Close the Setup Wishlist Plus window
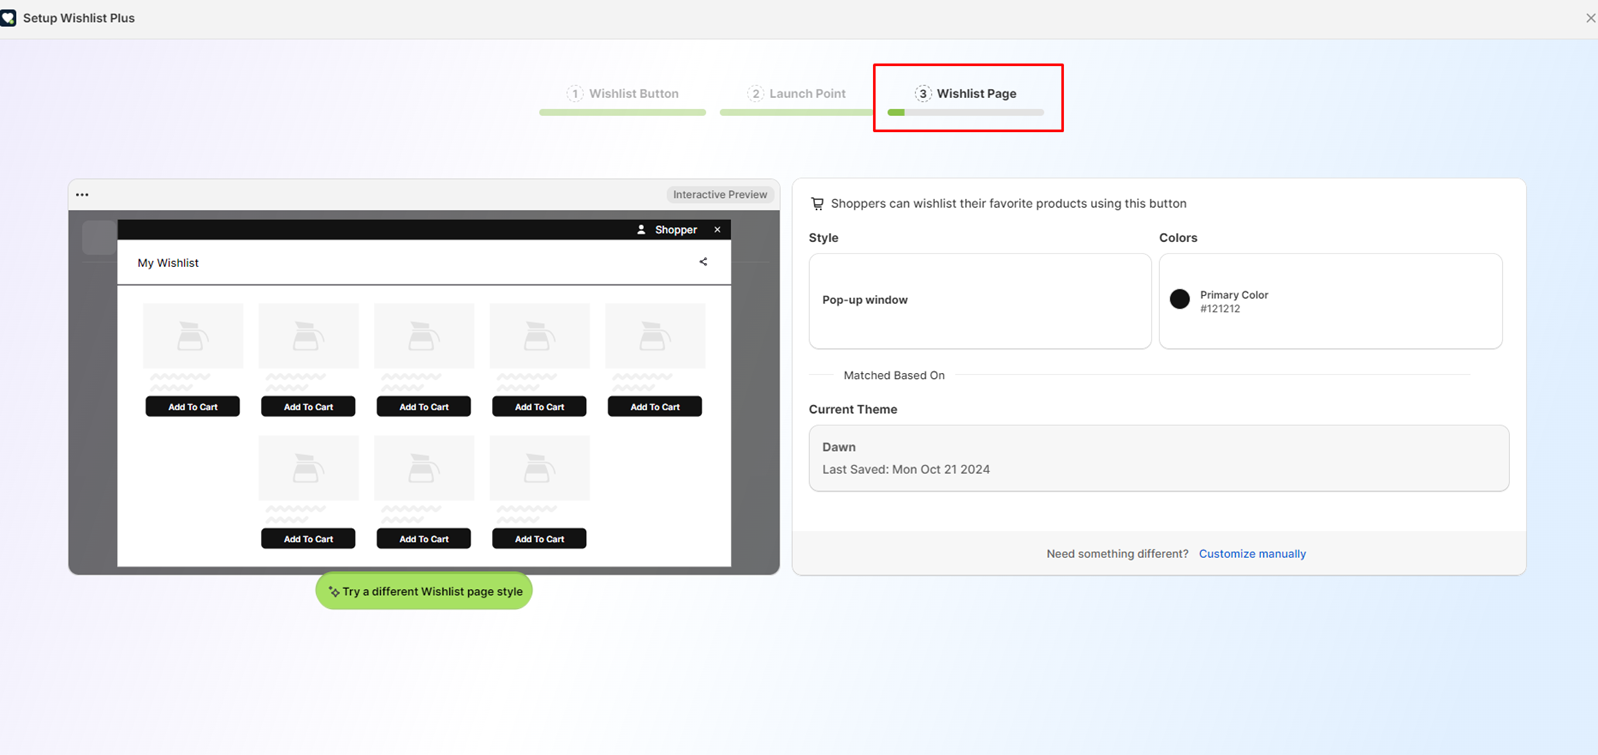Viewport: 1598px width, 755px height. 1590,18
